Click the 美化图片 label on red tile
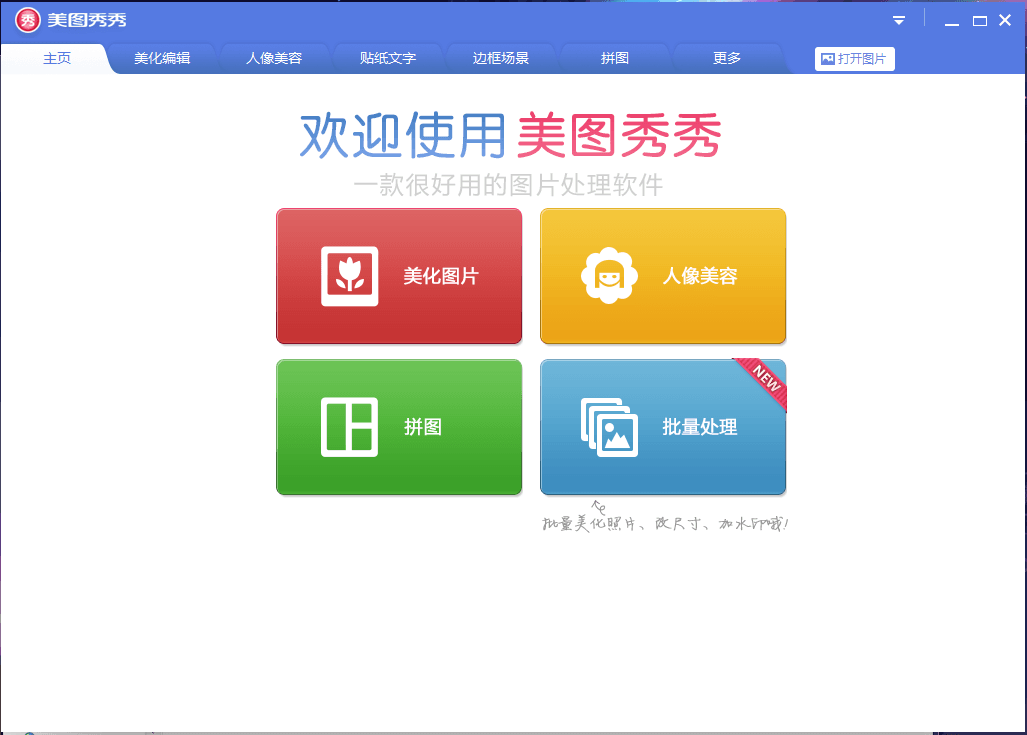Viewport: 1027px width, 735px height. click(x=441, y=276)
